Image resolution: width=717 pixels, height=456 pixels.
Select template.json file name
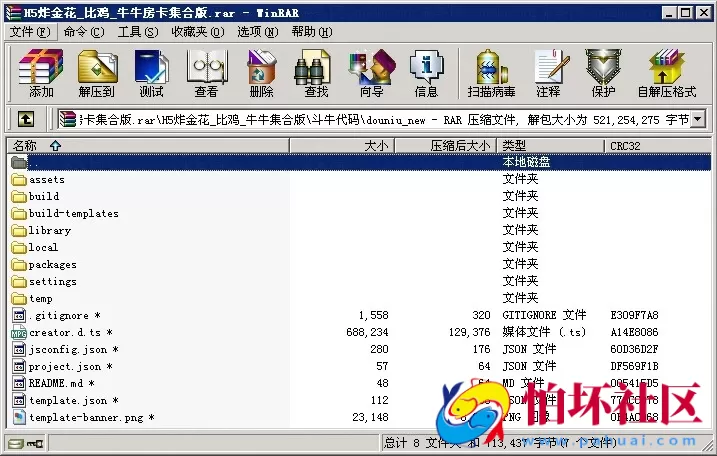tap(74, 400)
